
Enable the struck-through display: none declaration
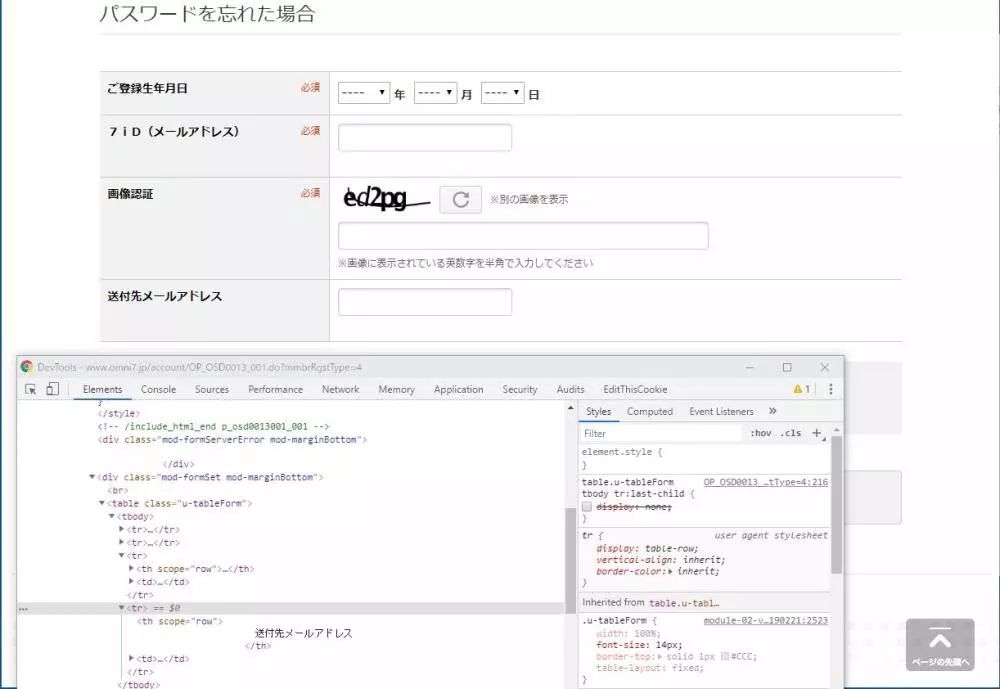tap(588, 506)
